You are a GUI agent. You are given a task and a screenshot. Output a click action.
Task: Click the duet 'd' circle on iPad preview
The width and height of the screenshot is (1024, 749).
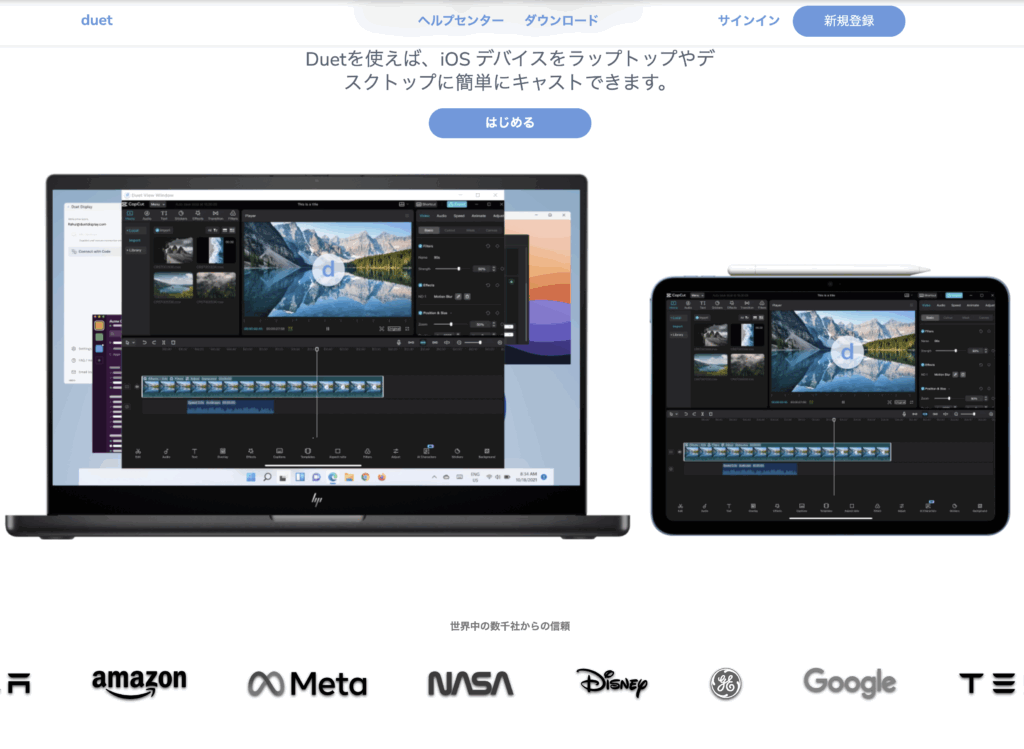click(x=847, y=351)
